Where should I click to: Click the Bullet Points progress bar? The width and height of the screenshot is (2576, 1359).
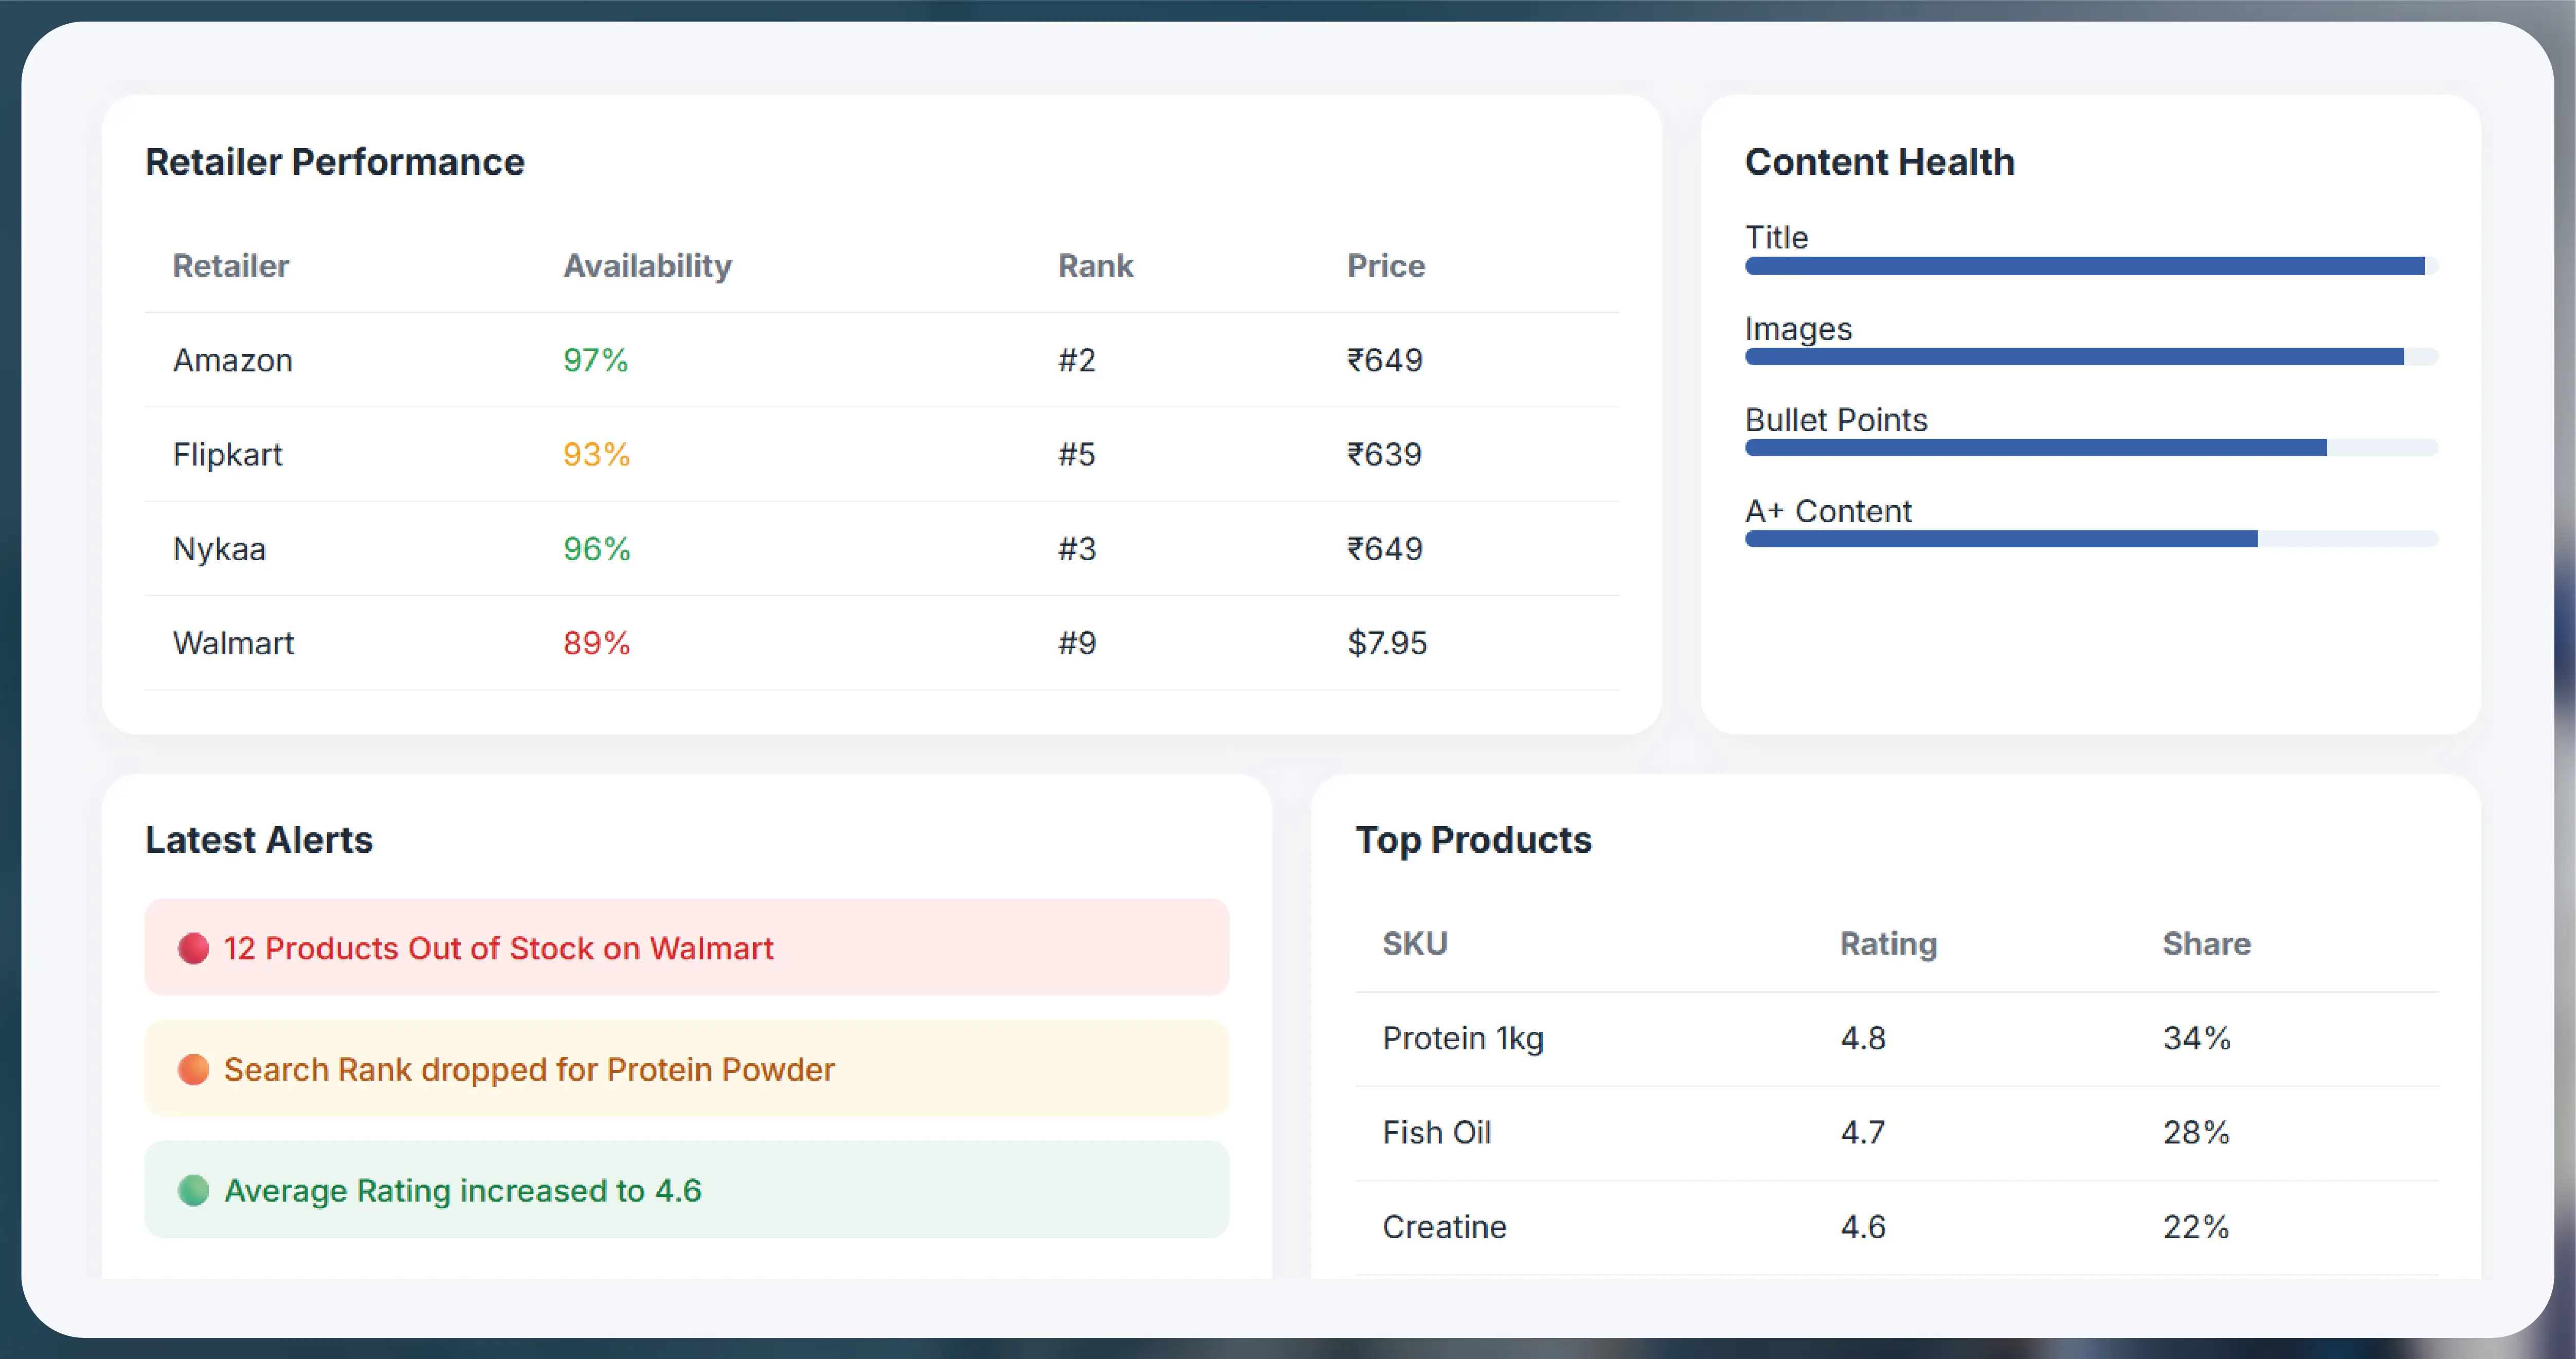click(2091, 448)
